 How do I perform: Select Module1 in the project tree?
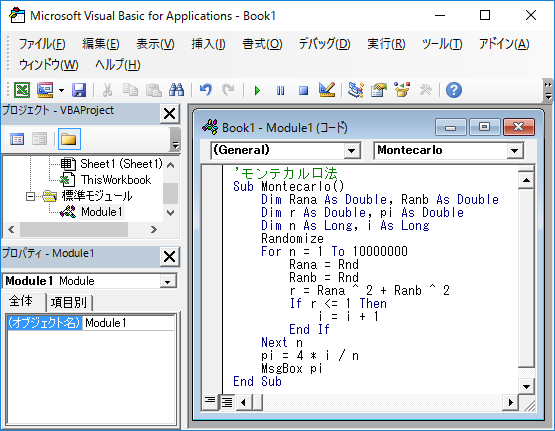(x=102, y=212)
